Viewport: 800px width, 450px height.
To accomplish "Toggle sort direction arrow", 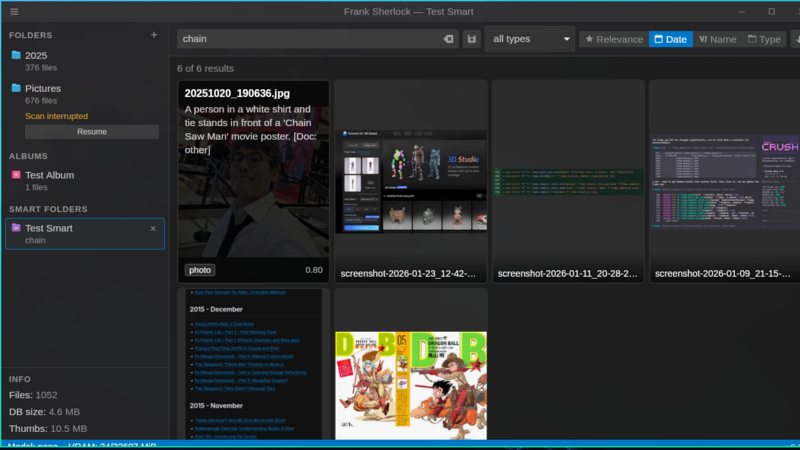I will pyautogui.click(x=795, y=39).
